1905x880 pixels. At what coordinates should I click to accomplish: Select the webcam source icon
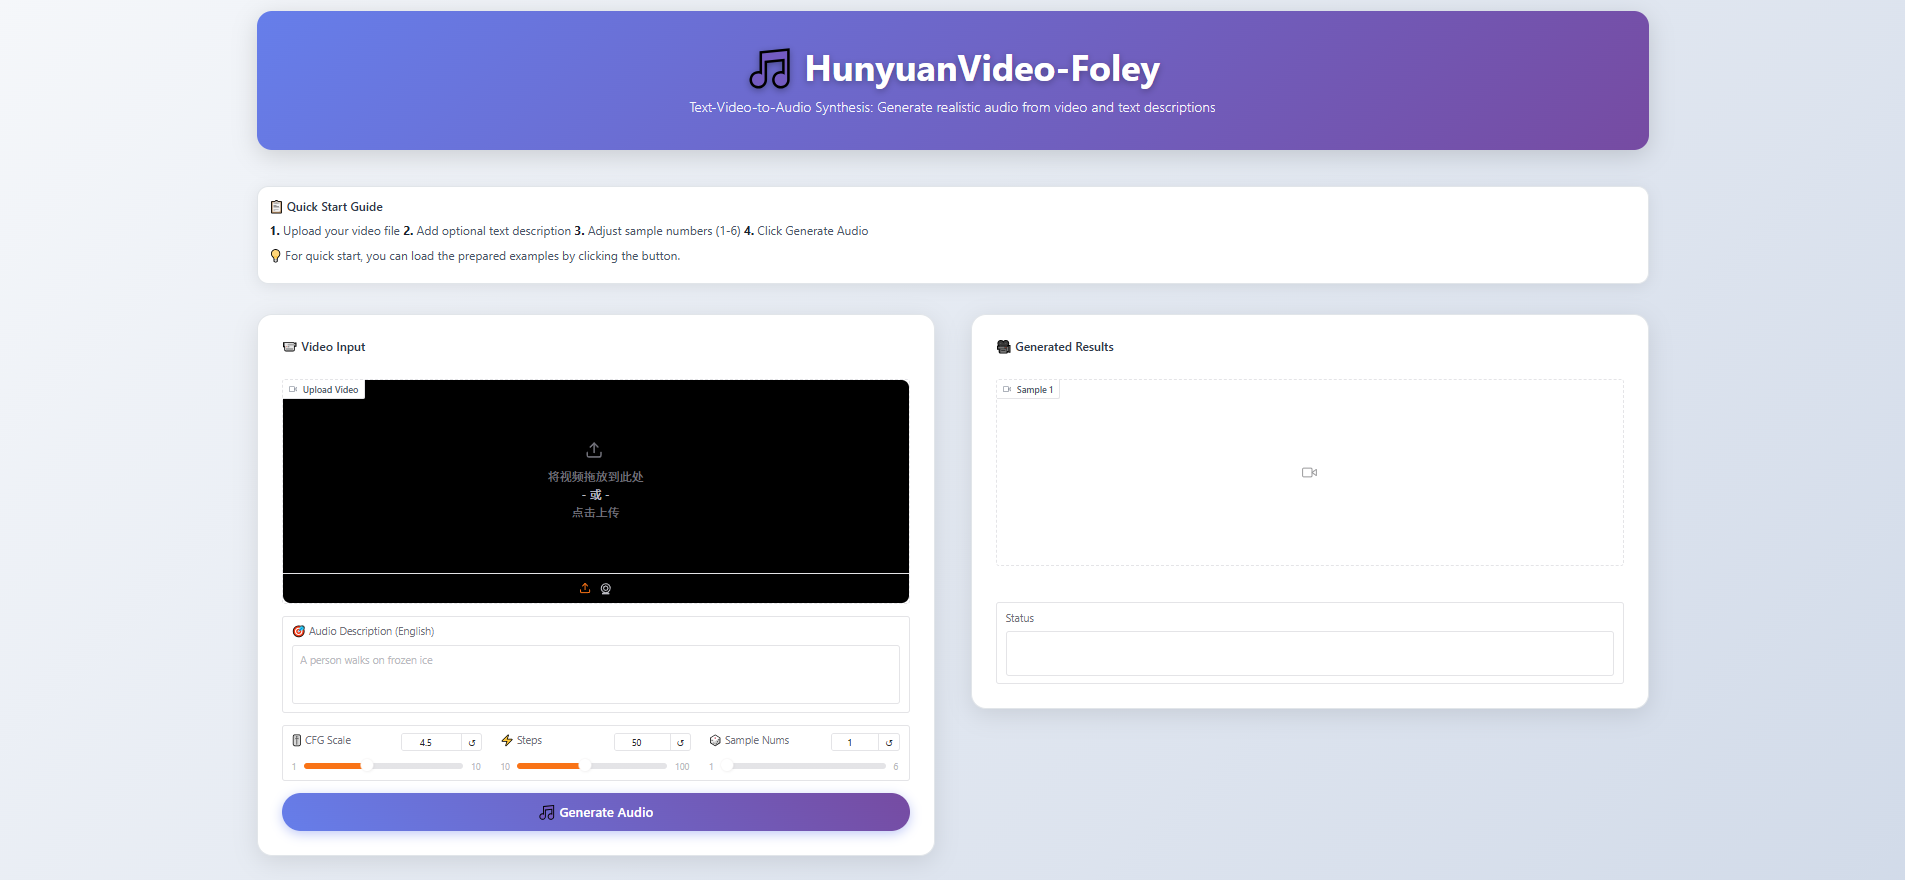pyautogui.click(x=606, y=588)
